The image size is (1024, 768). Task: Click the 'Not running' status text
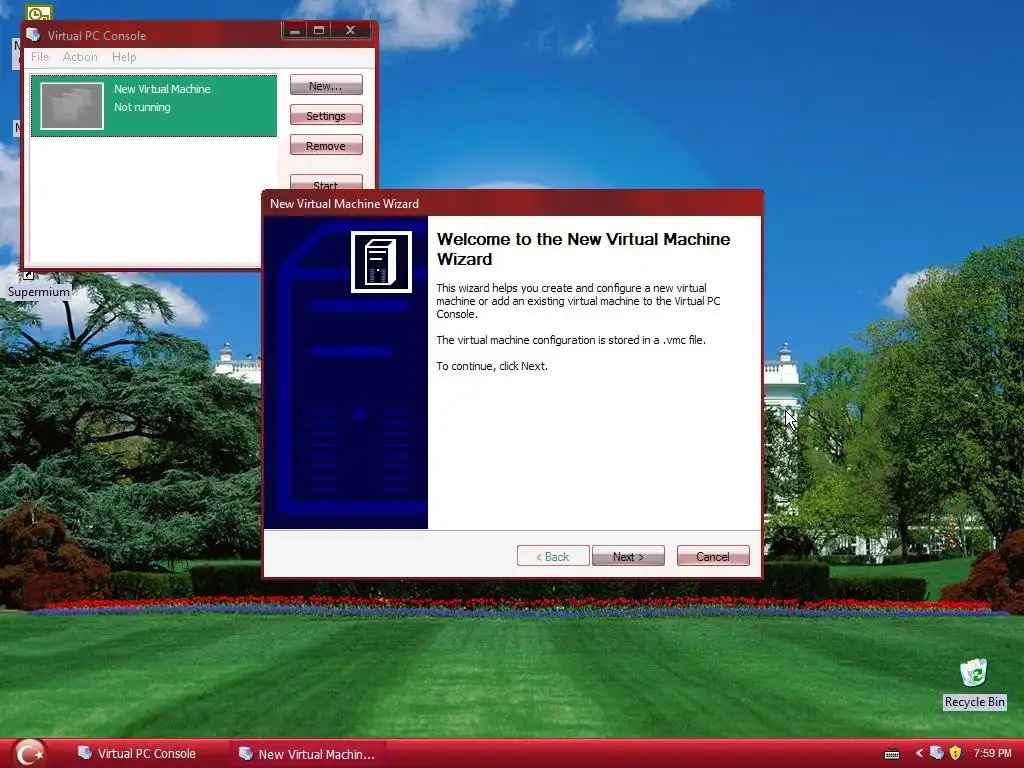142,107
